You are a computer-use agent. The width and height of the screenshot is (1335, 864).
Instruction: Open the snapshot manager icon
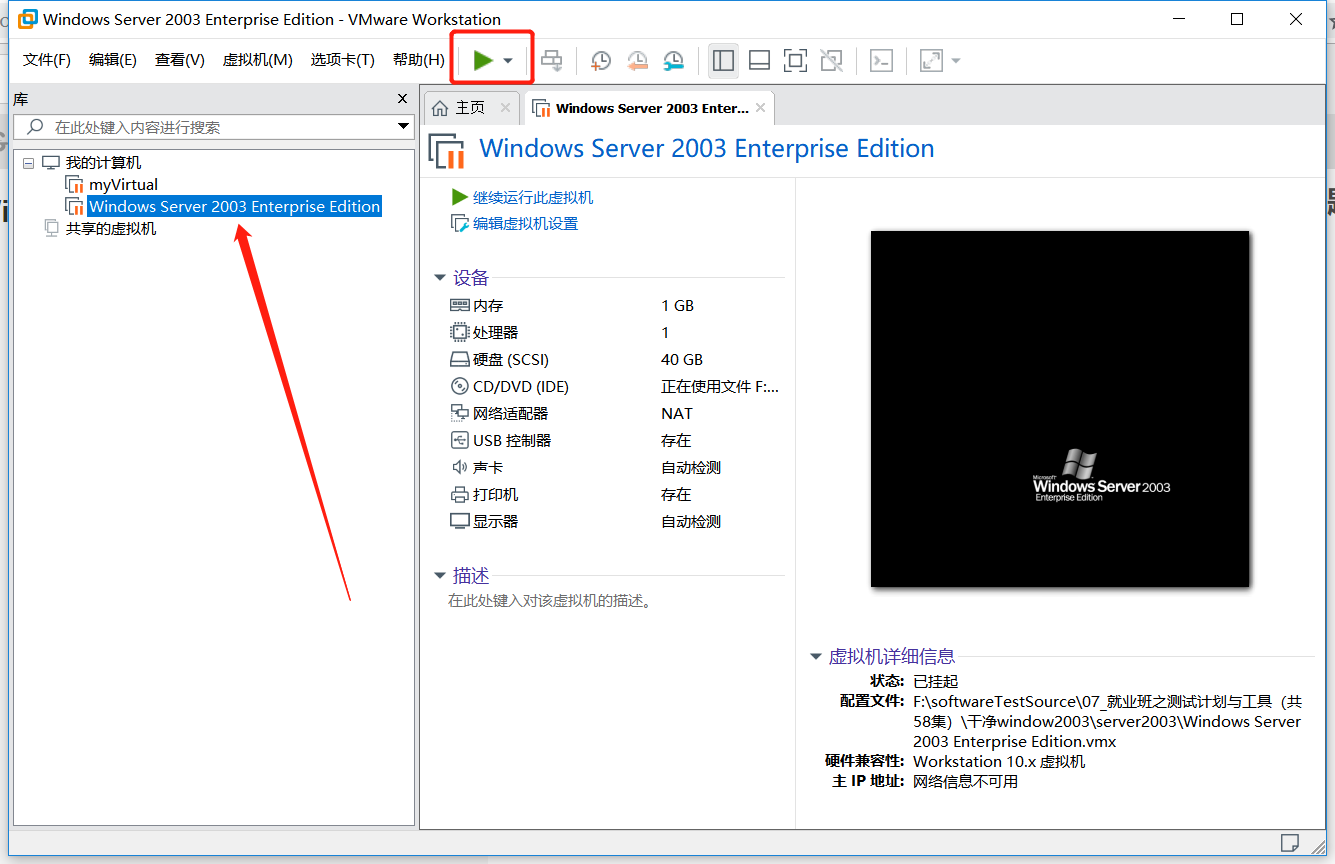[674, 61]
